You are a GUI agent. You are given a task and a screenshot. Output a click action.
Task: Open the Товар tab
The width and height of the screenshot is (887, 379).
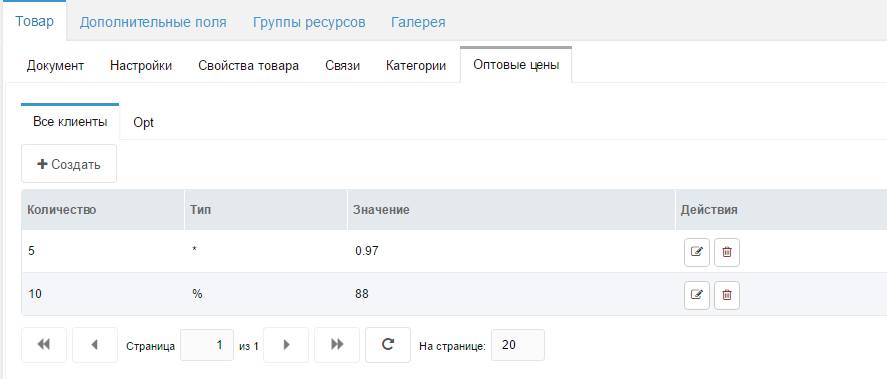35,21
